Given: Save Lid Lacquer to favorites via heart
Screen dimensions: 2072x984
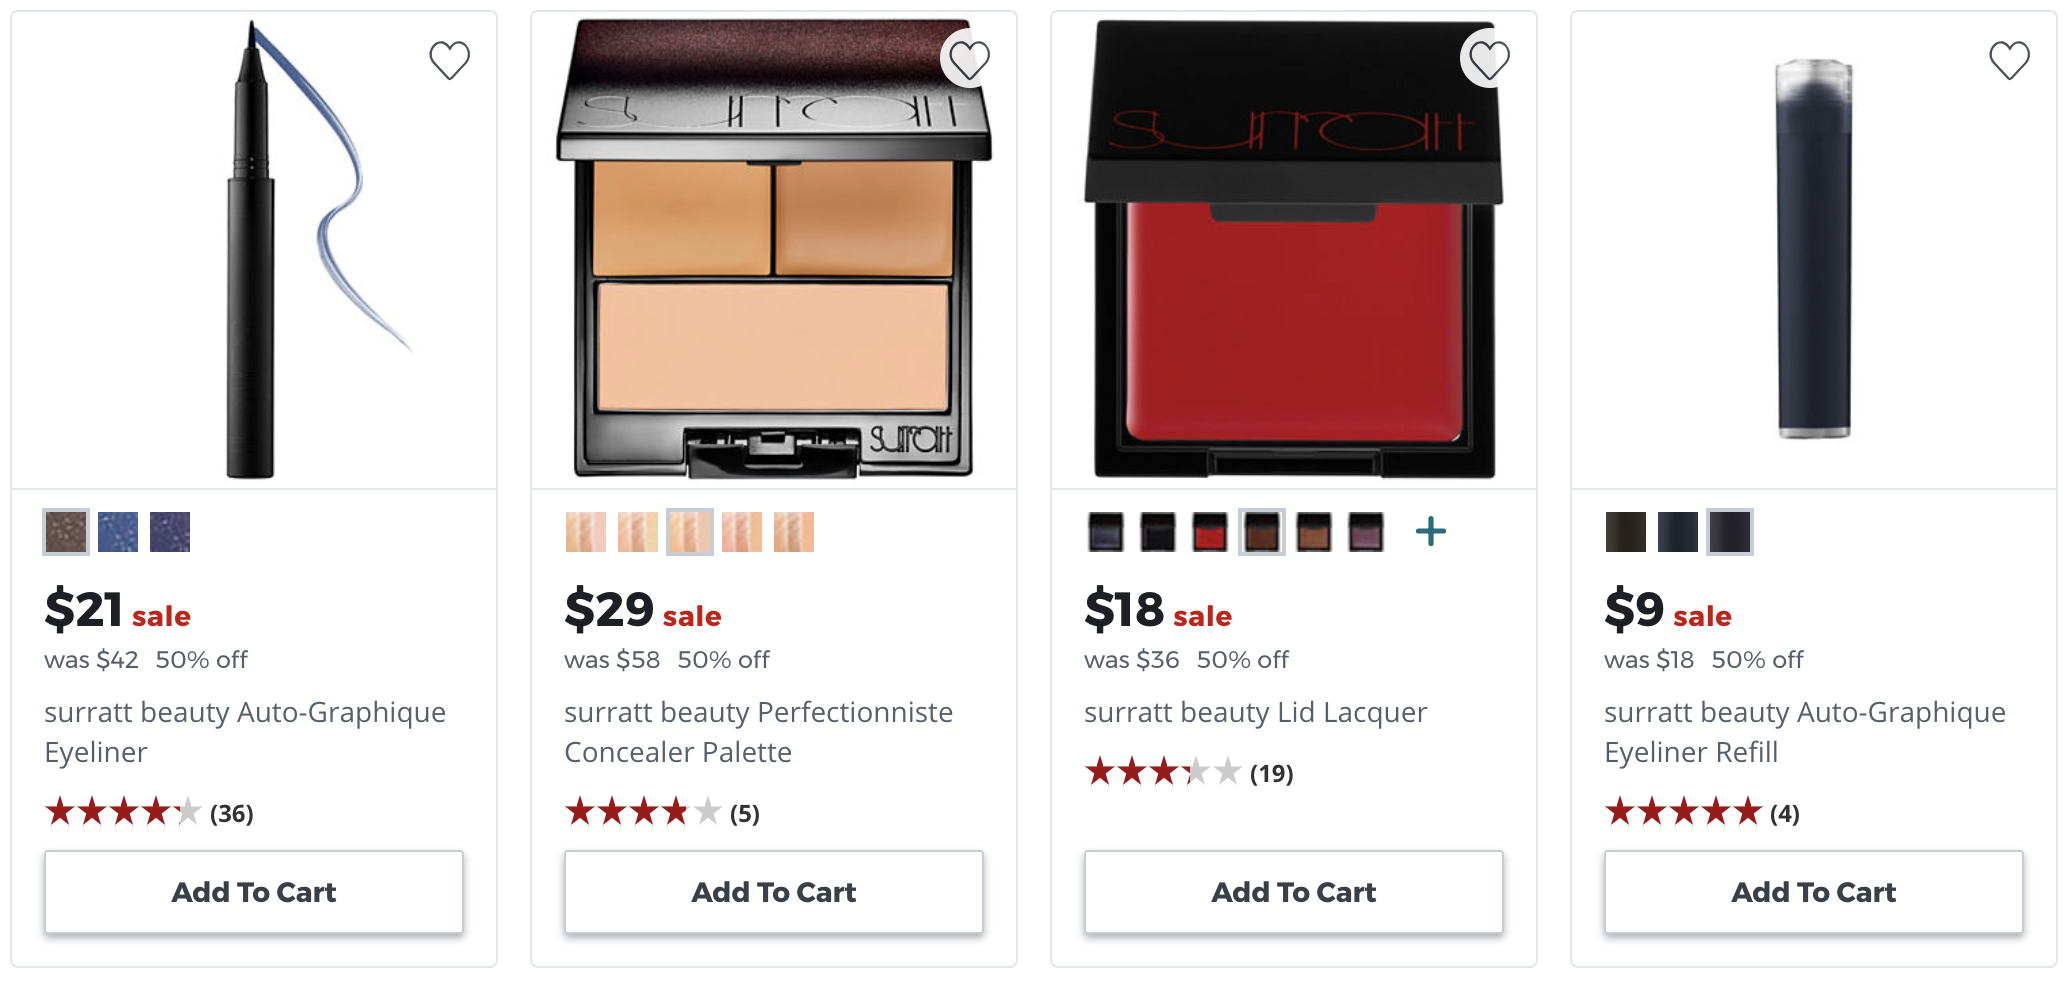Looking at the screenshot, I should coord(1490,60).
